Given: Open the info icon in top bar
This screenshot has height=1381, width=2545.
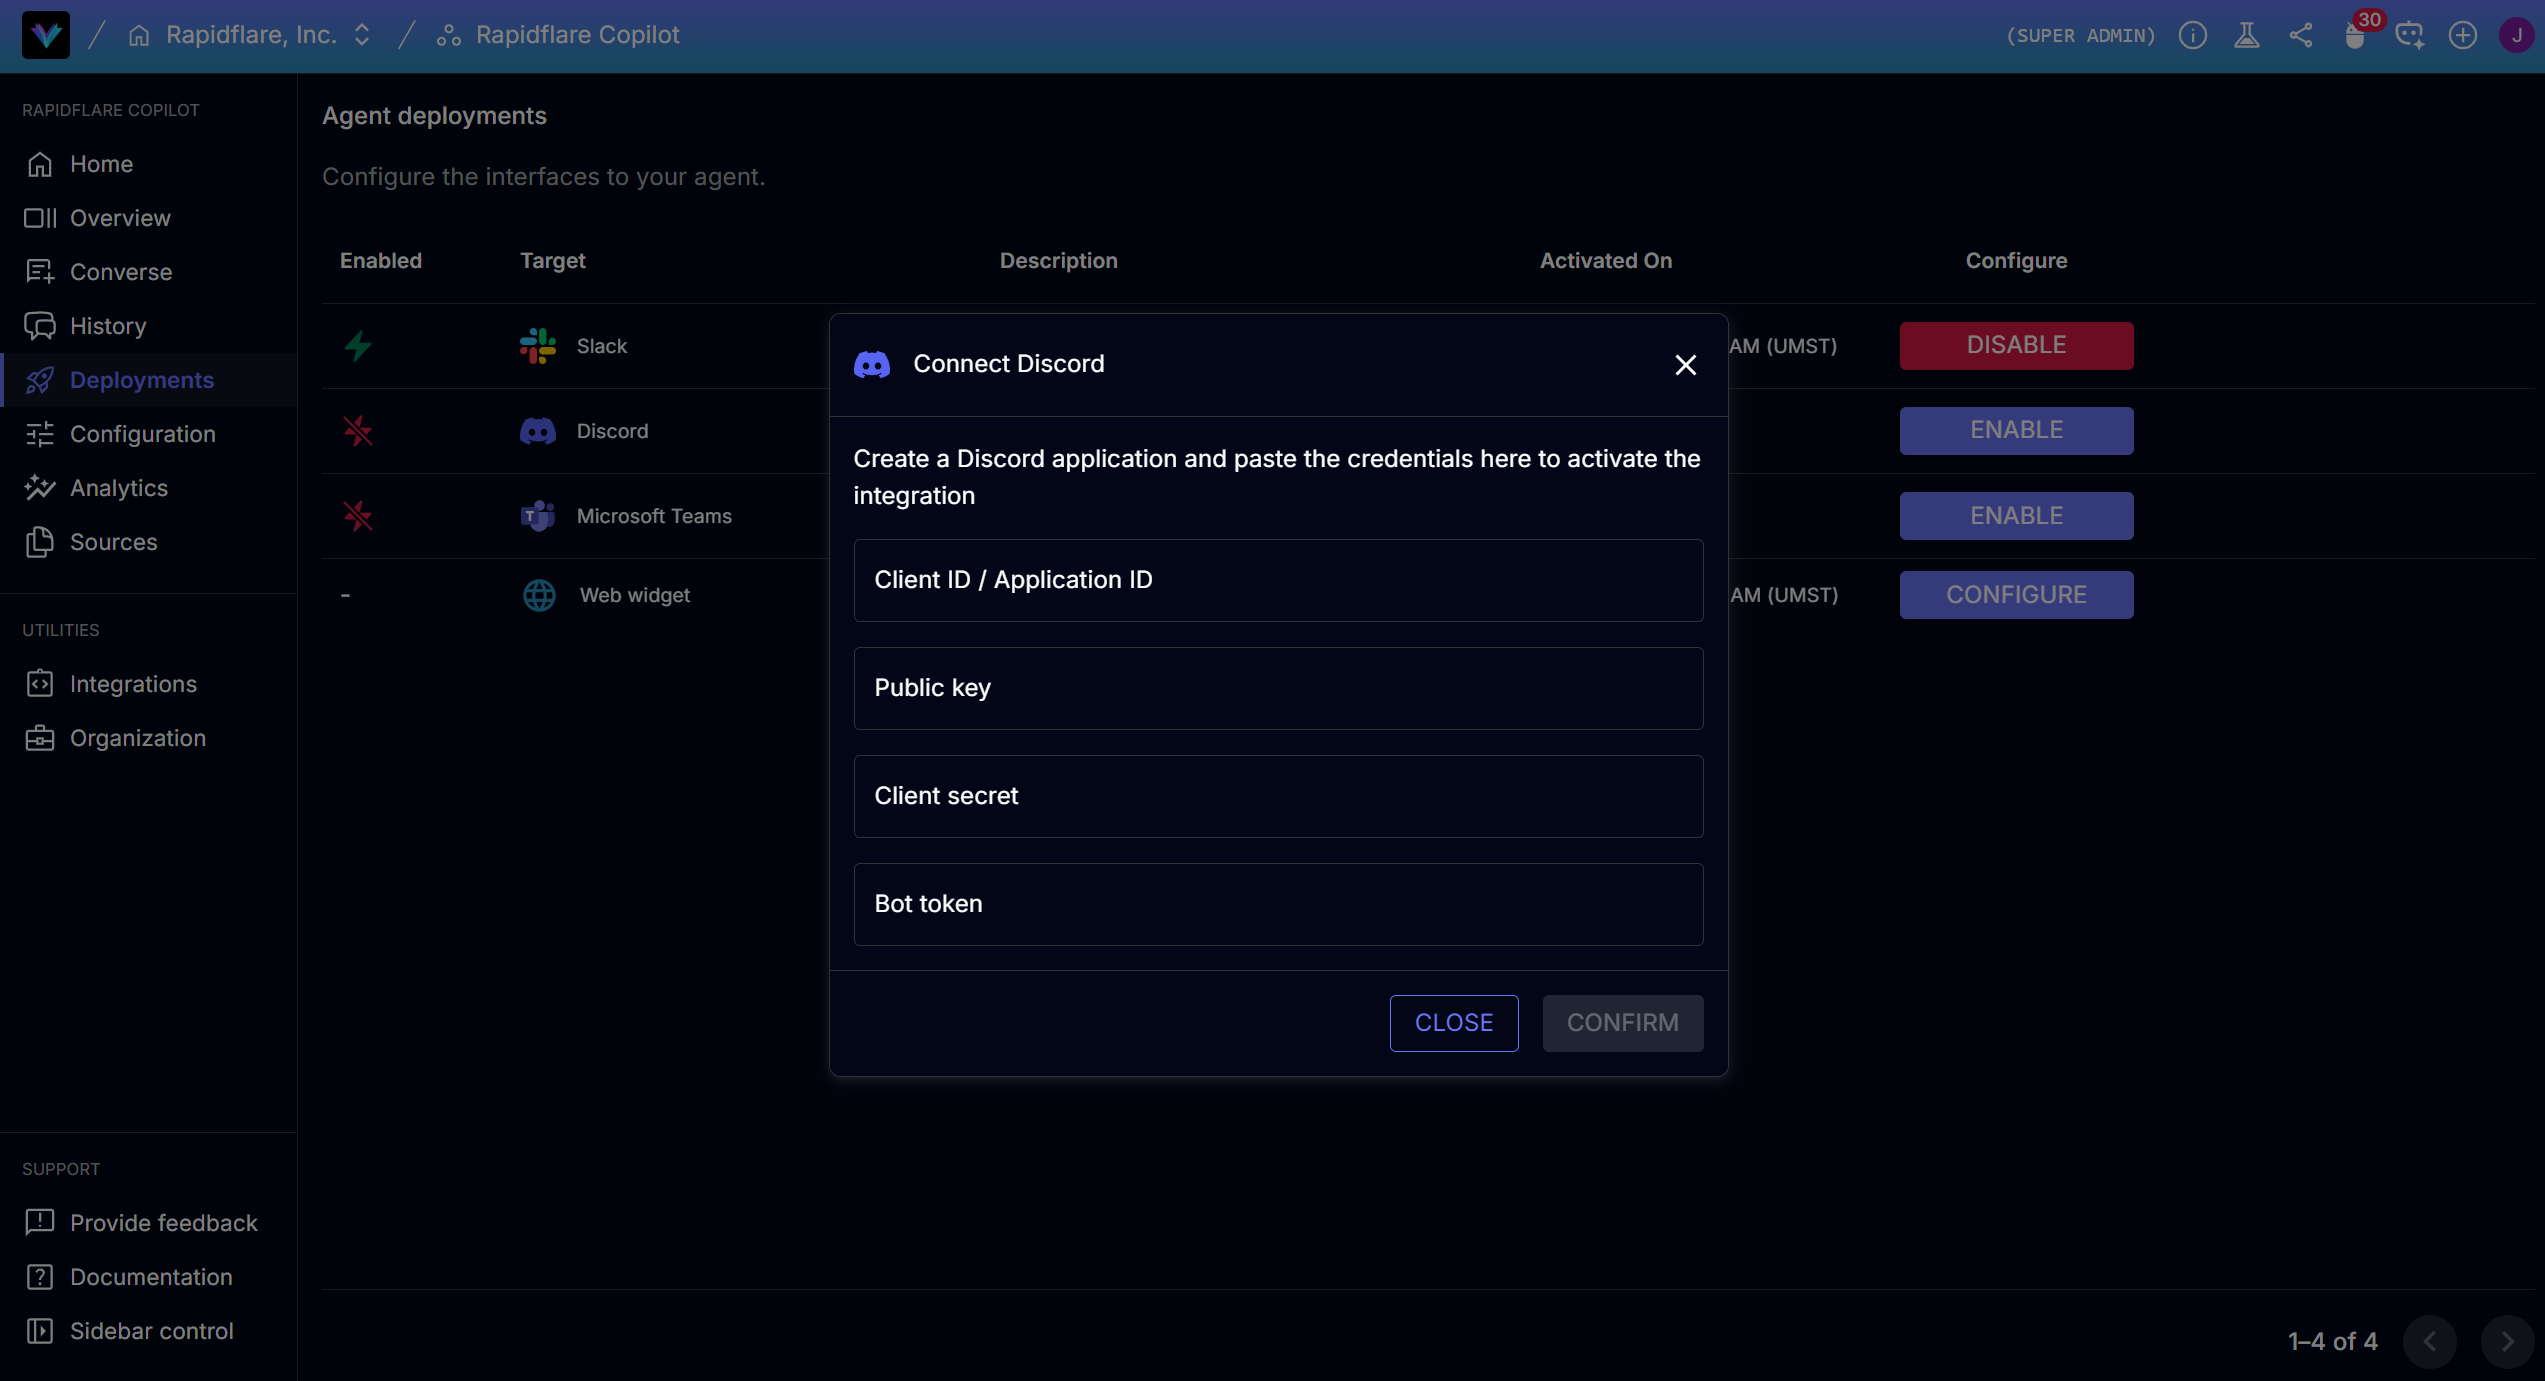Looking at the screenshot, I should [2193, 35].
